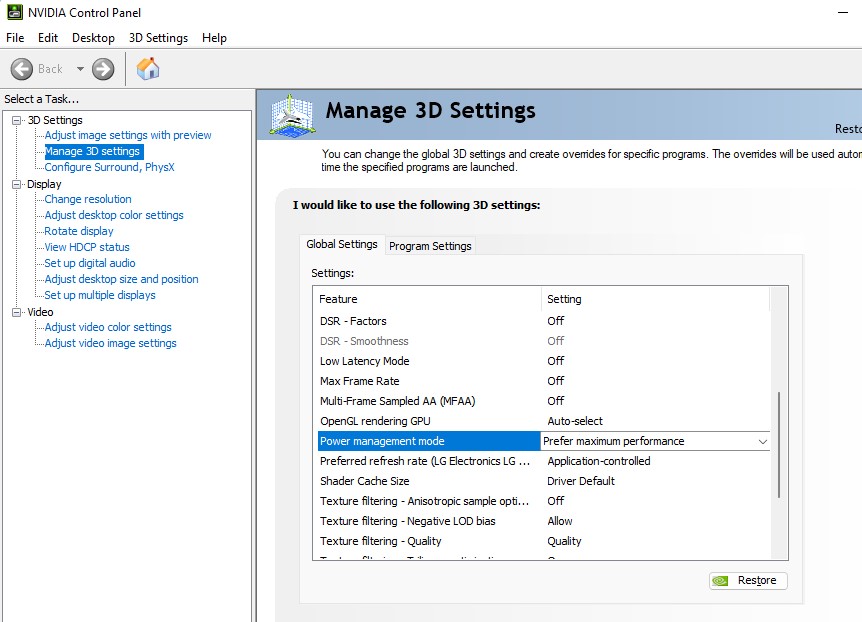Open Adjust video color settings
Screen dimensions: 862x622
pos(108,327)
